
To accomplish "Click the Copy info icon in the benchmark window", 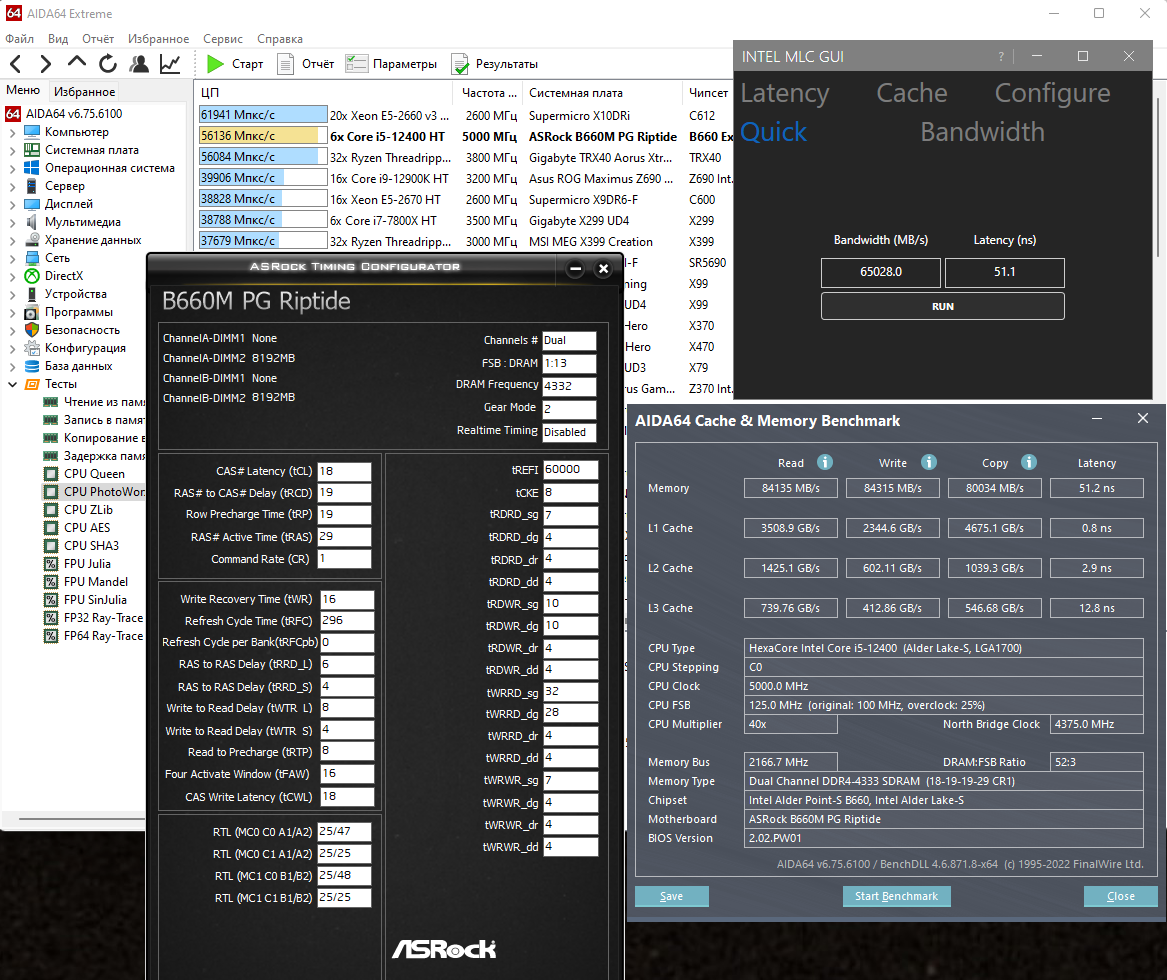I will (1029, 462).
